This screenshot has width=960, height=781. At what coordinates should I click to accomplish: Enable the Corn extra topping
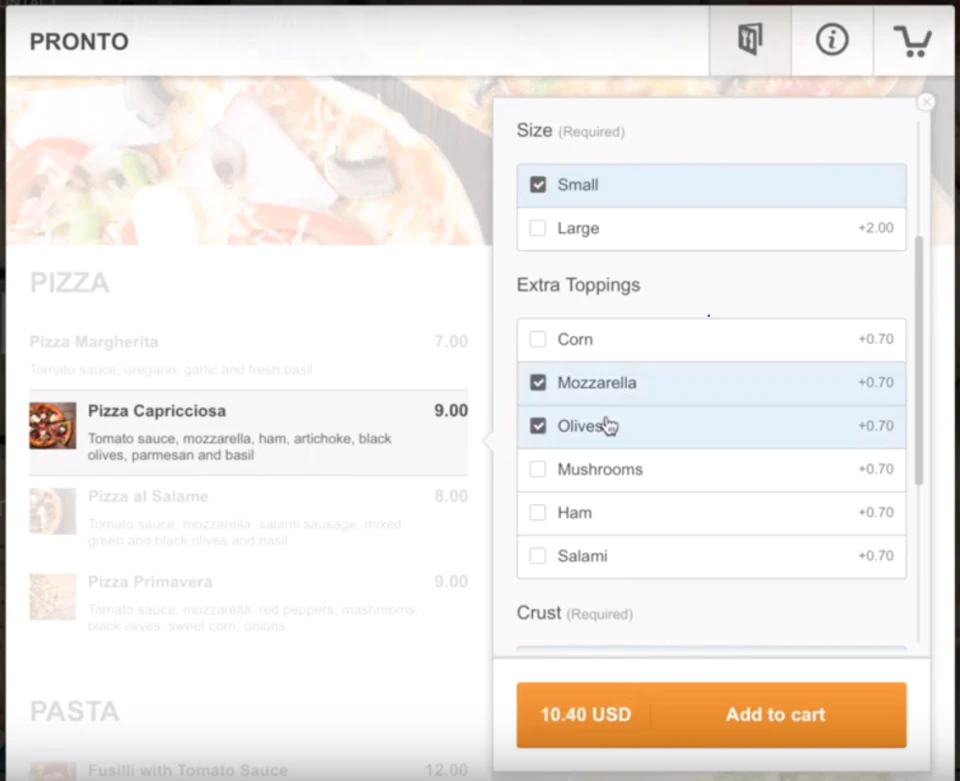(537, 339)
